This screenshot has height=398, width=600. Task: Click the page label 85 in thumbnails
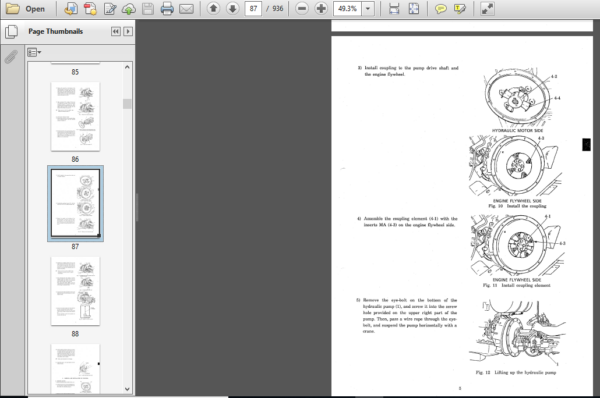pos(75,72)
